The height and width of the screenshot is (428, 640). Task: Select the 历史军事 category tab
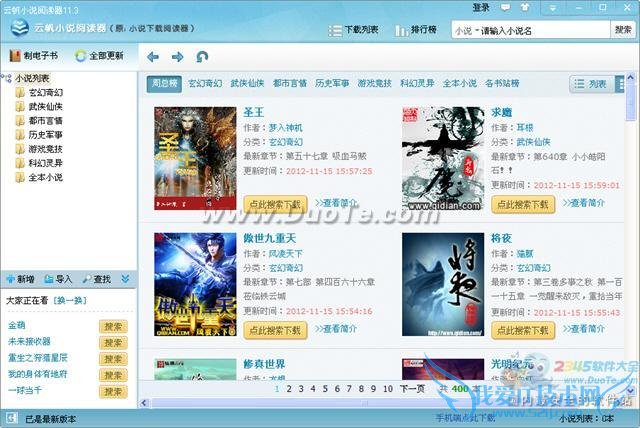coord(332,84)
